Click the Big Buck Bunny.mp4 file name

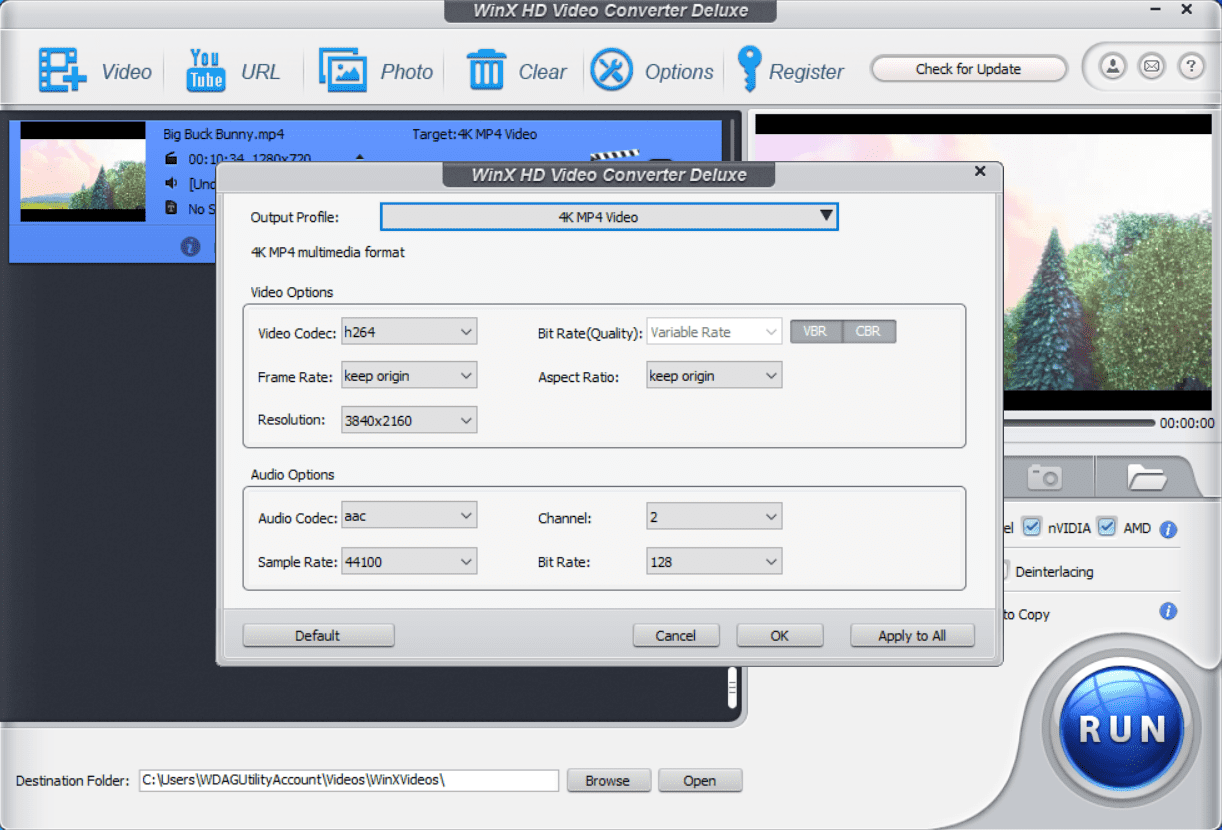(223, 134)
